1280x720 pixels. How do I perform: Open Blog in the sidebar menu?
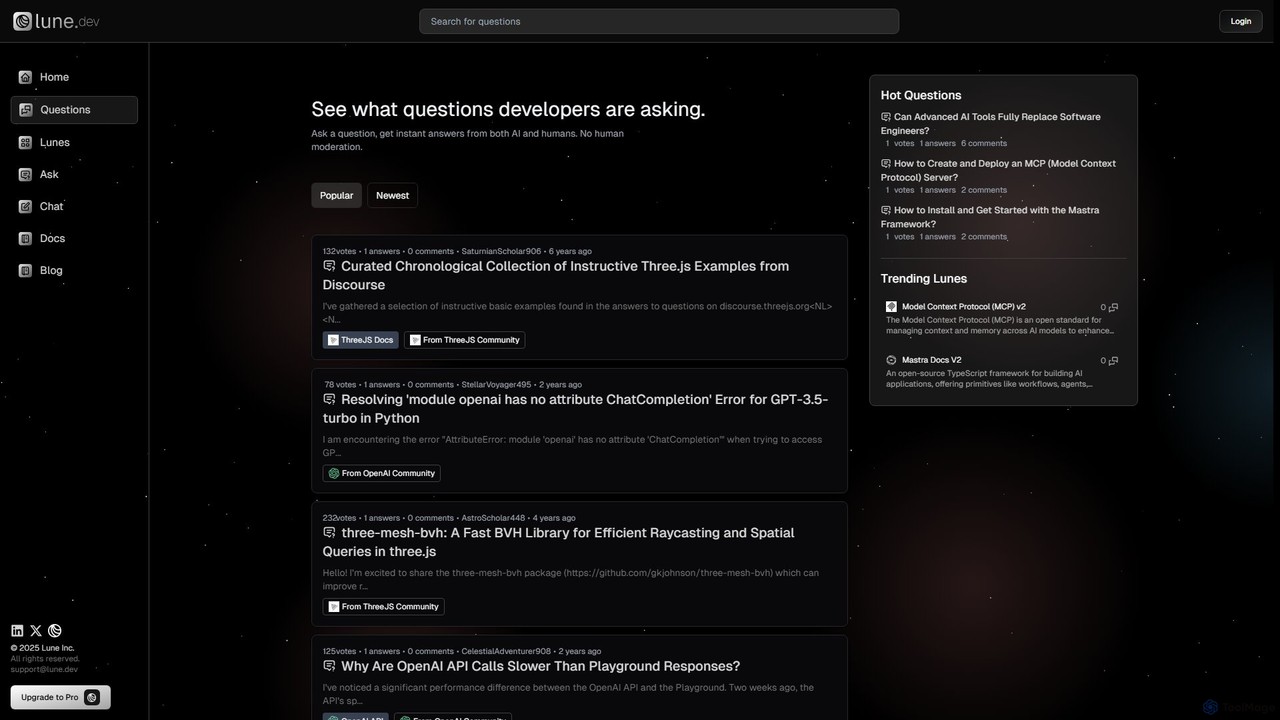[x=74, y=270]
